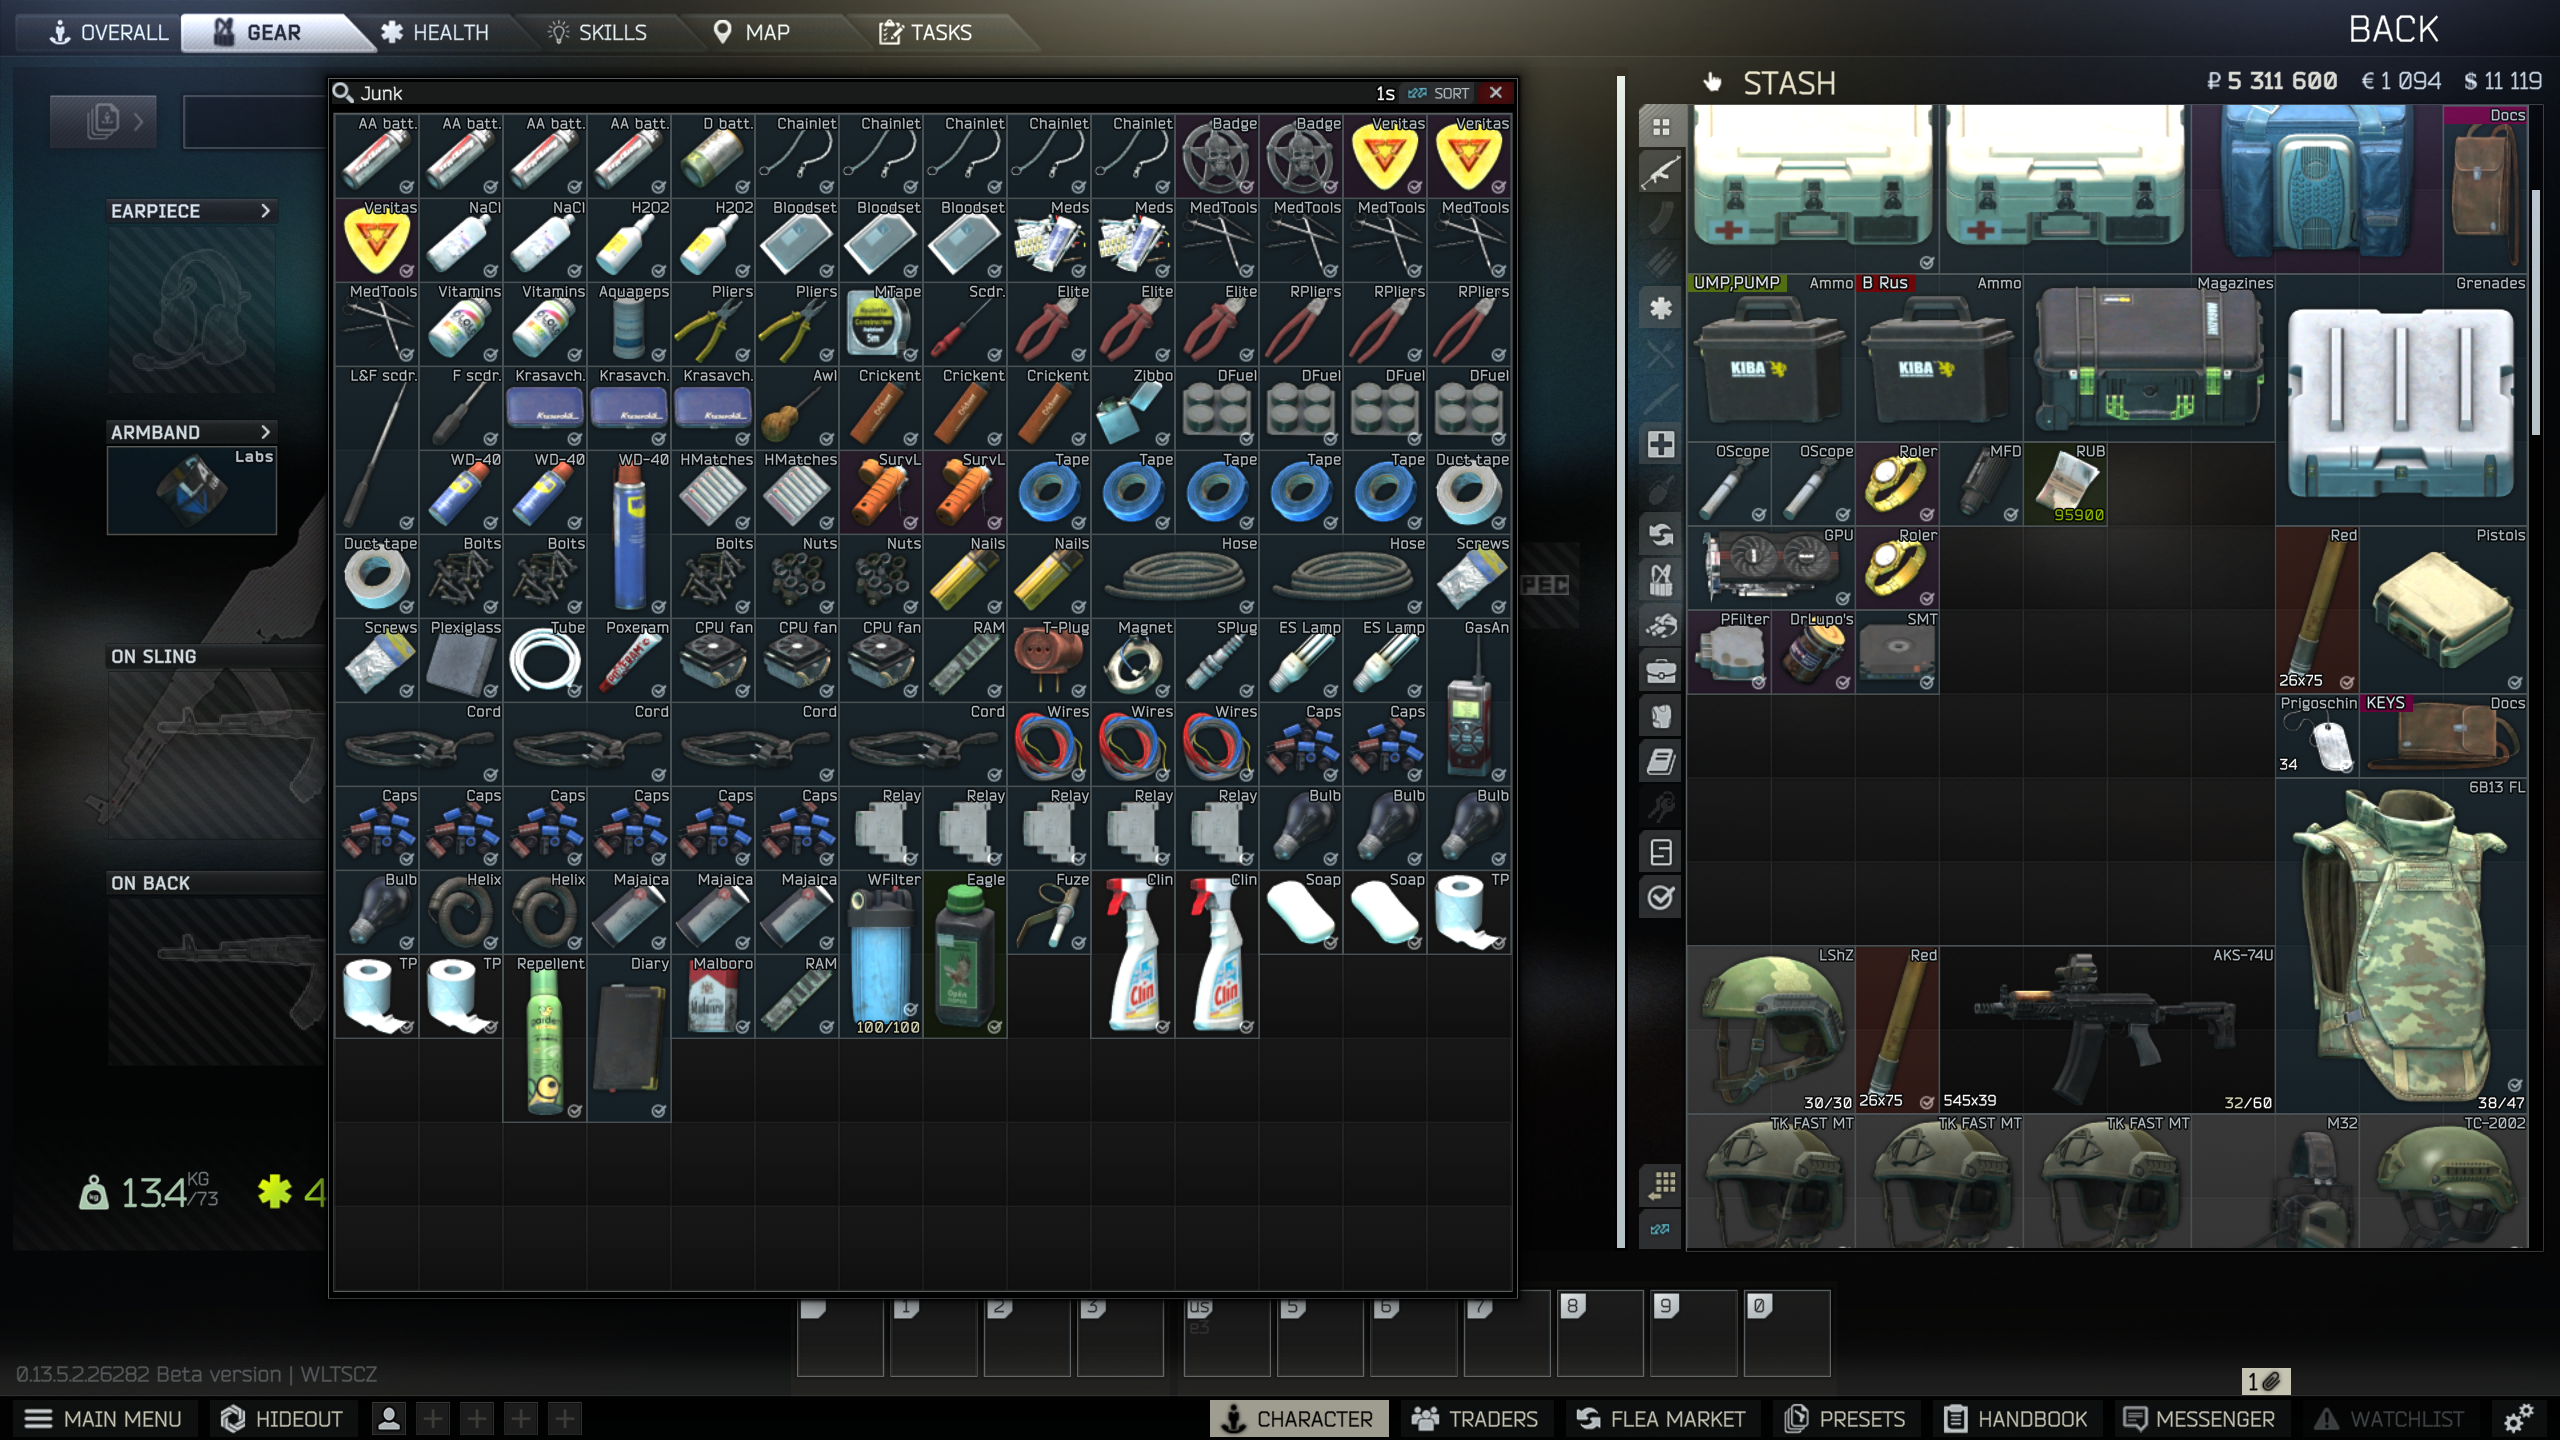2560x1440 pixels.
Task: Click the grid auto-arrange icon in stash
Action: [x=1661, y=1186]
